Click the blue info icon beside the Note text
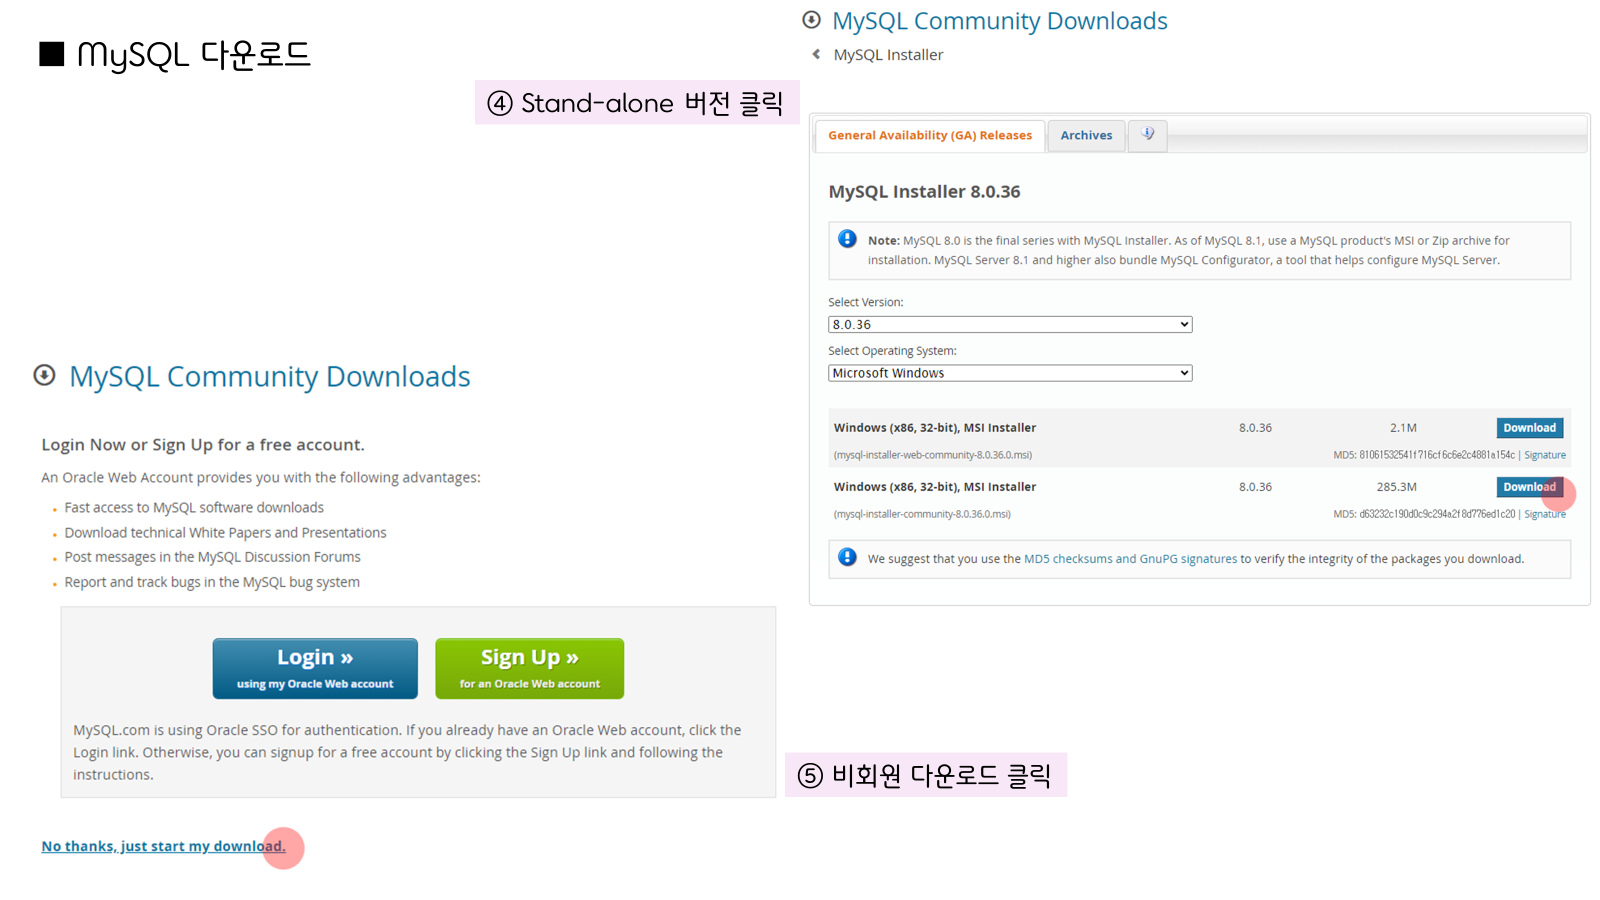Screen dimensions: 1600x900 tap(847, 239)
